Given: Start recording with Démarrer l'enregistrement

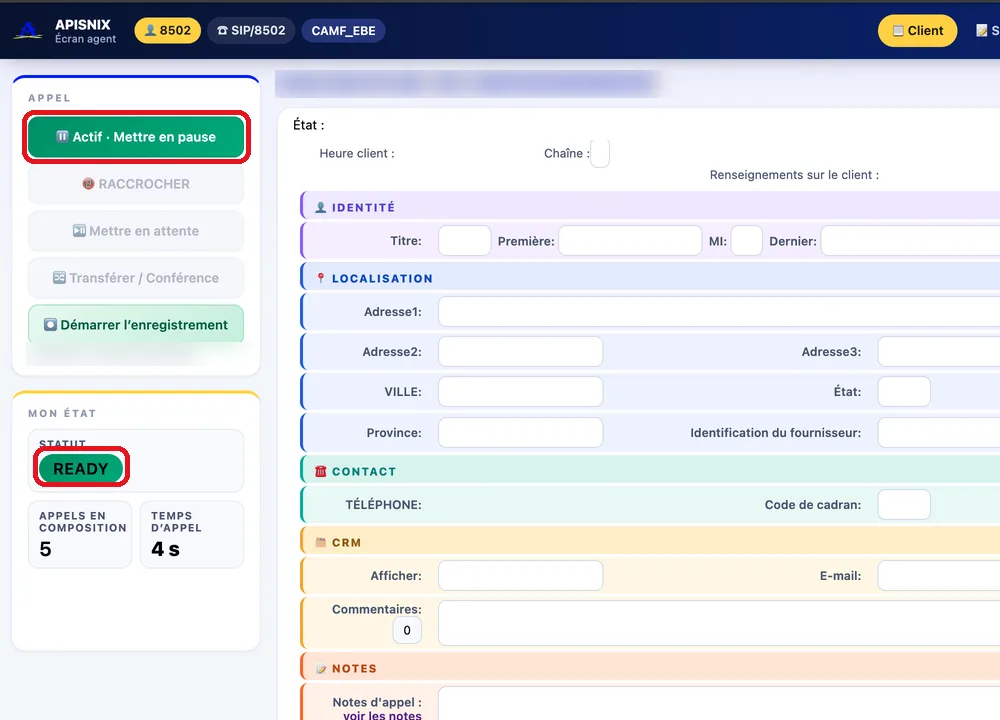Looking at the screenshot, I should click(136, 325).
